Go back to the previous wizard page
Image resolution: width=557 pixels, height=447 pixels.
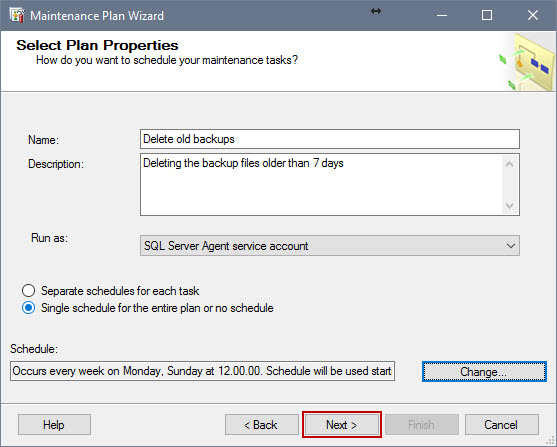click(261, 425)
